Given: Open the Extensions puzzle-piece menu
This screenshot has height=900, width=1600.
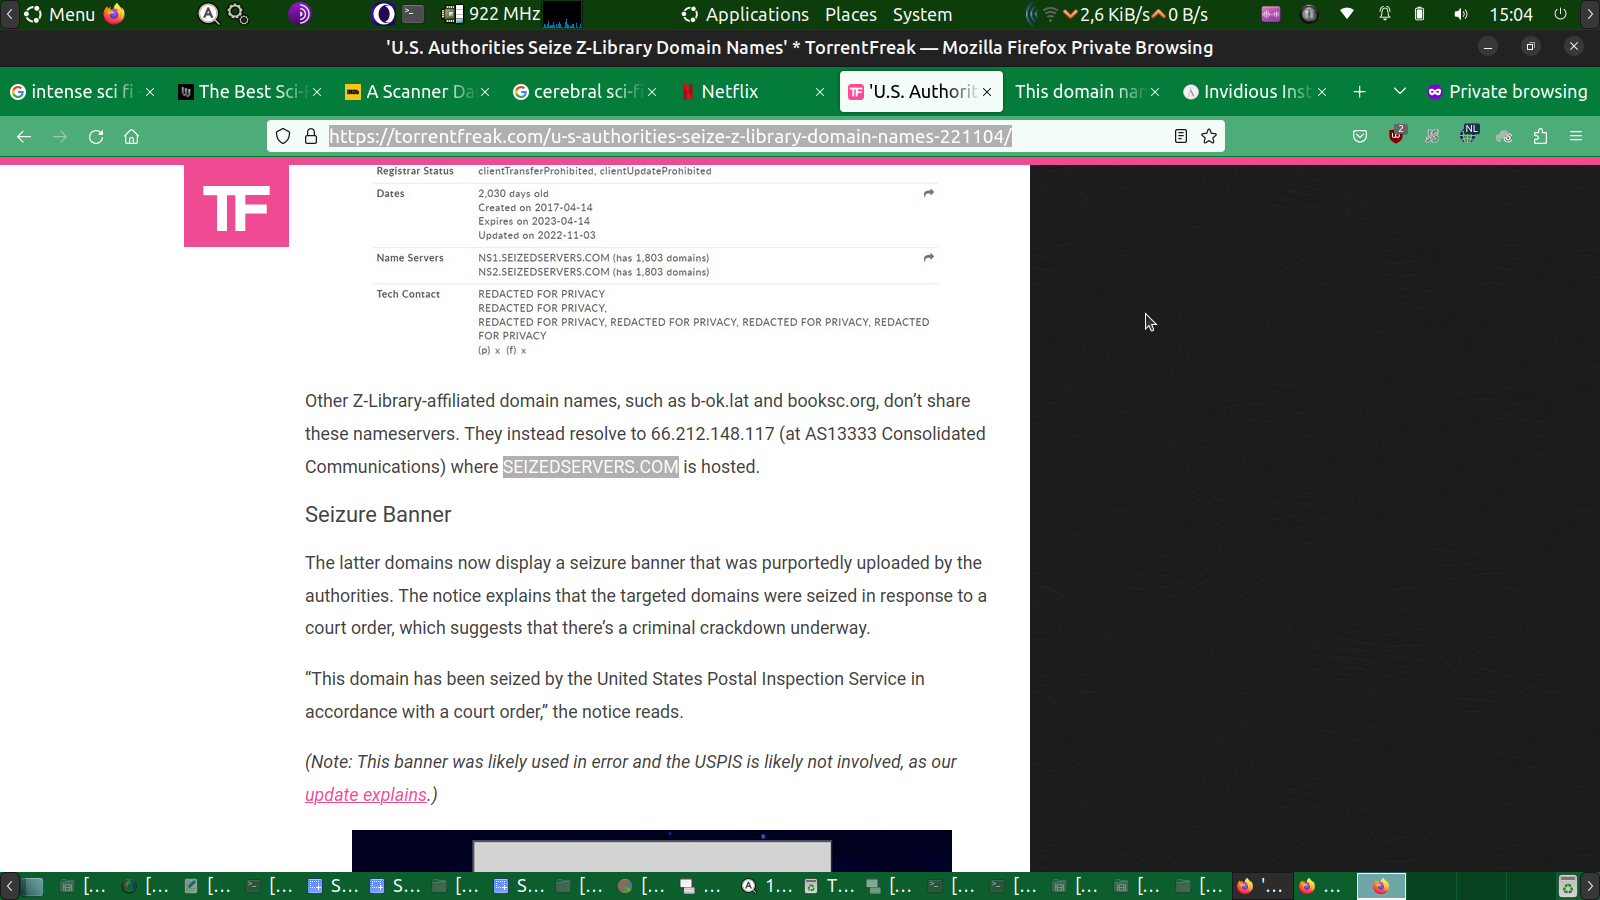Looking at the screenshot, I should [x=1540, y=136].
